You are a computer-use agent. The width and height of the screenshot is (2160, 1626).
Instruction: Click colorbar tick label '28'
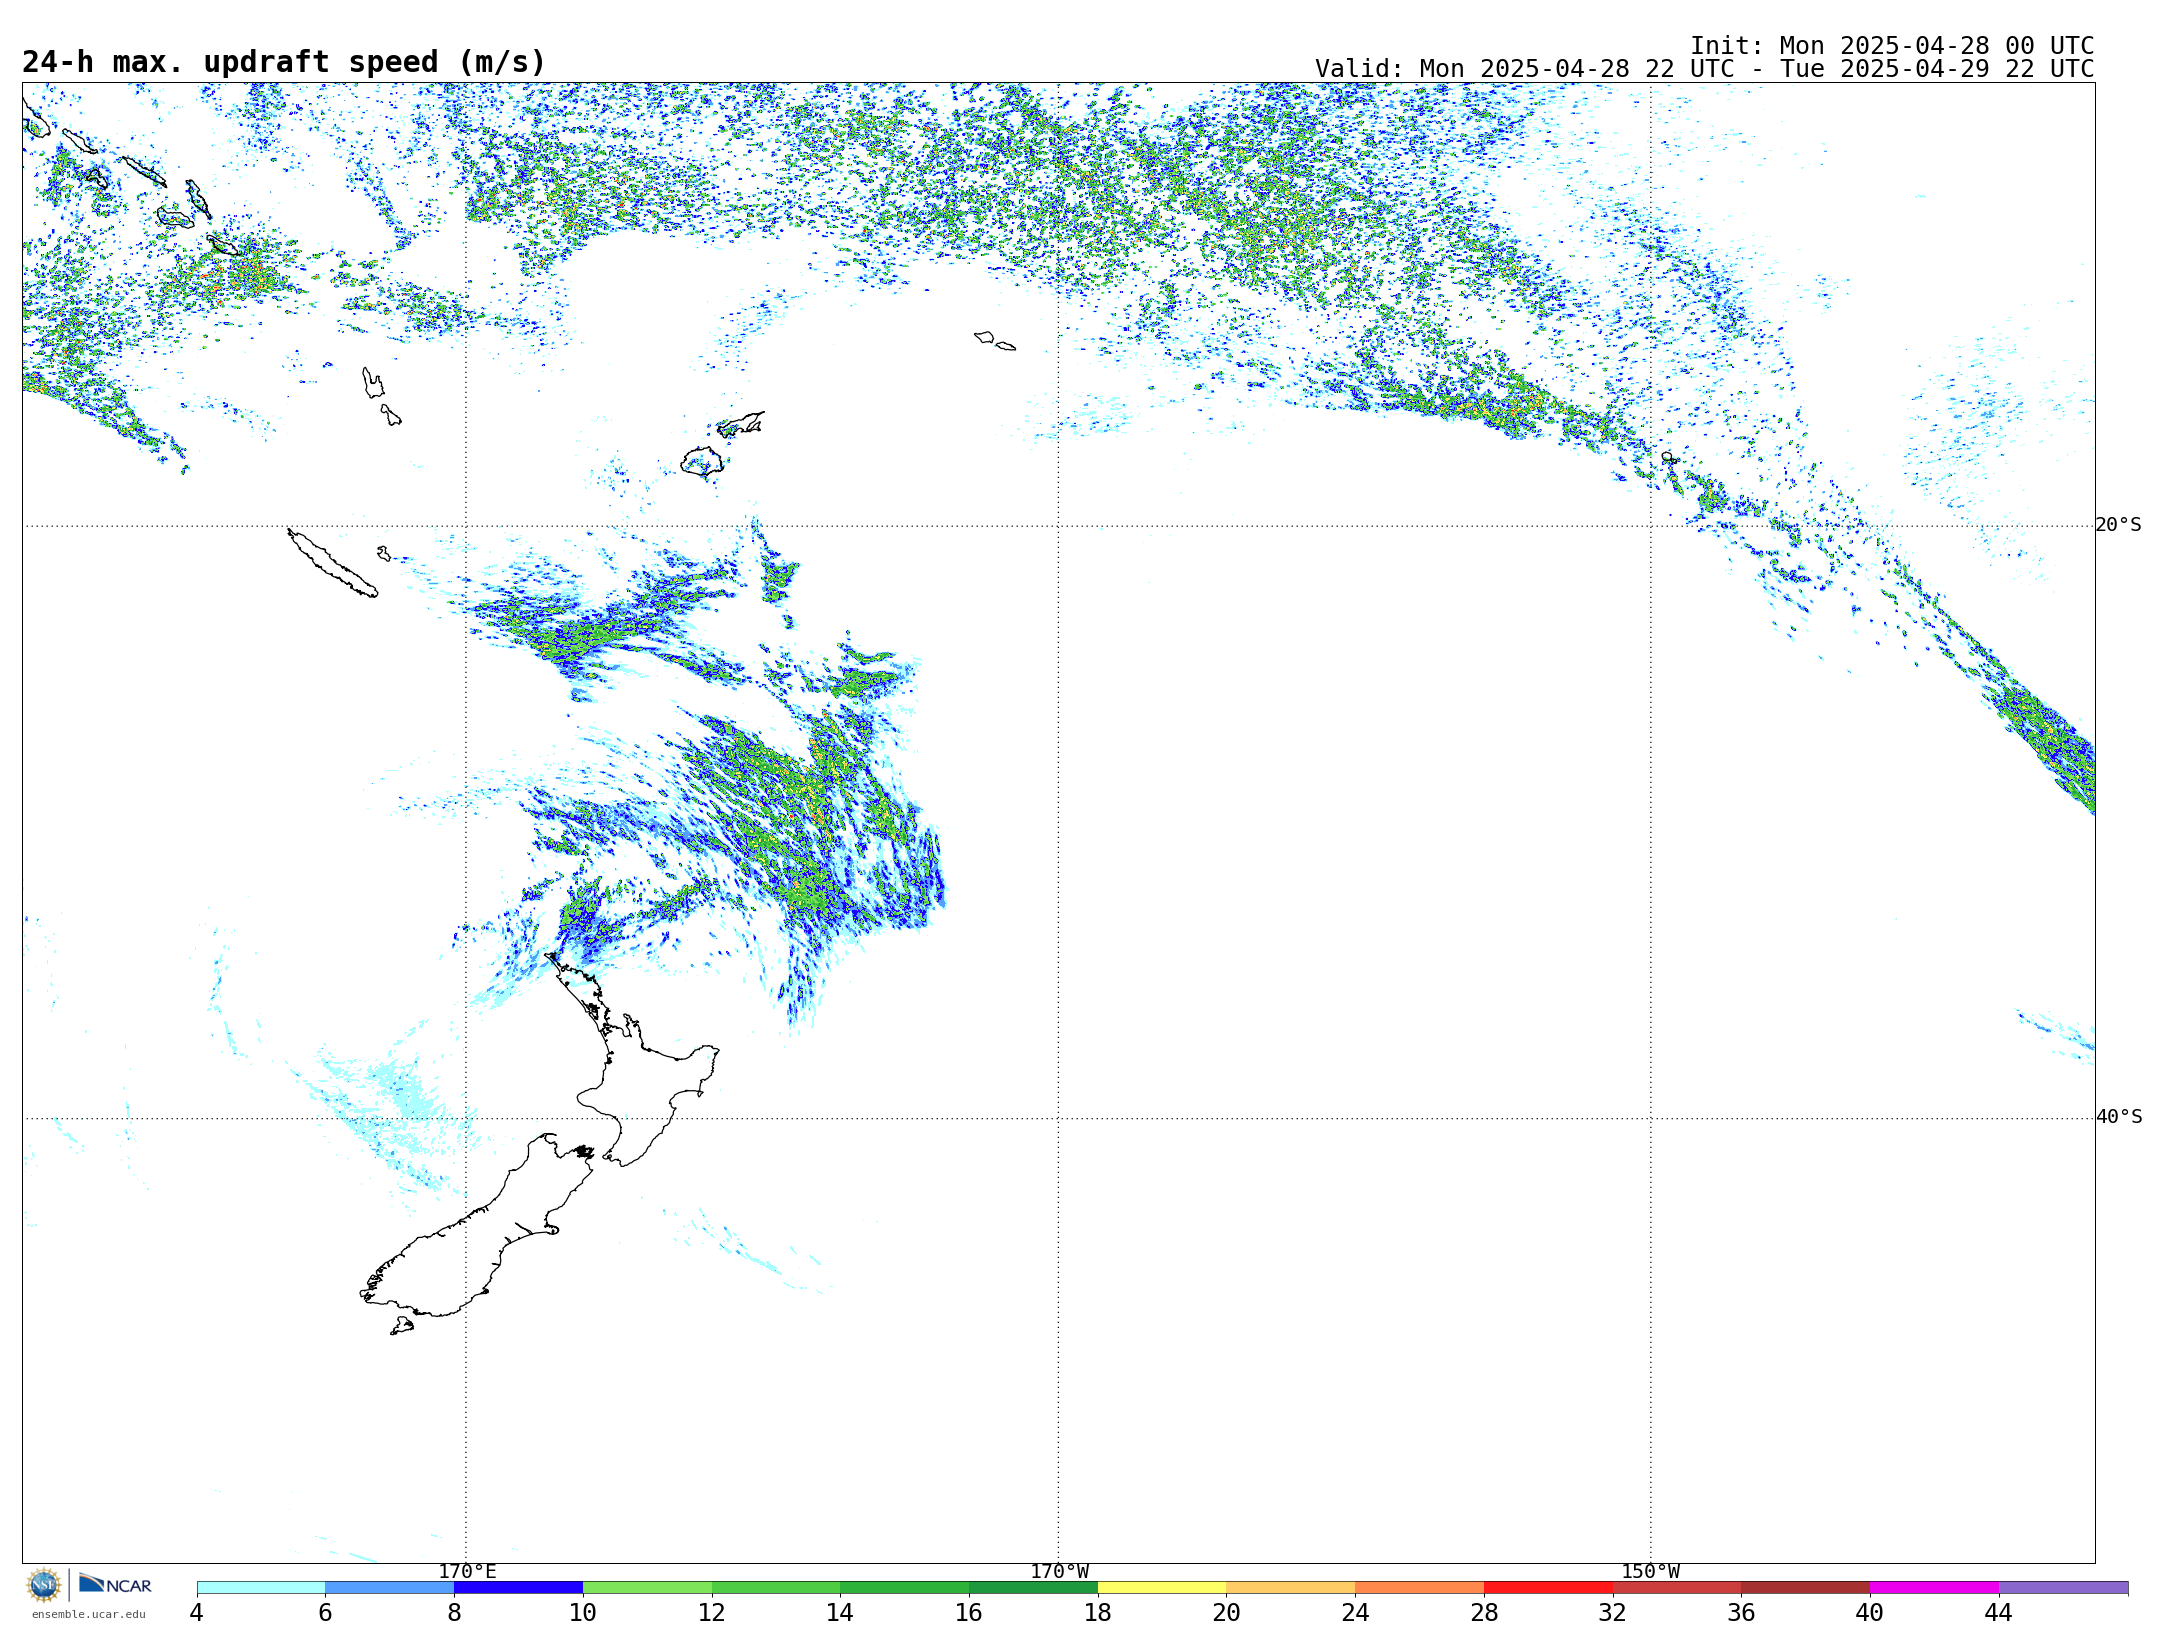click(1484, 1613)
